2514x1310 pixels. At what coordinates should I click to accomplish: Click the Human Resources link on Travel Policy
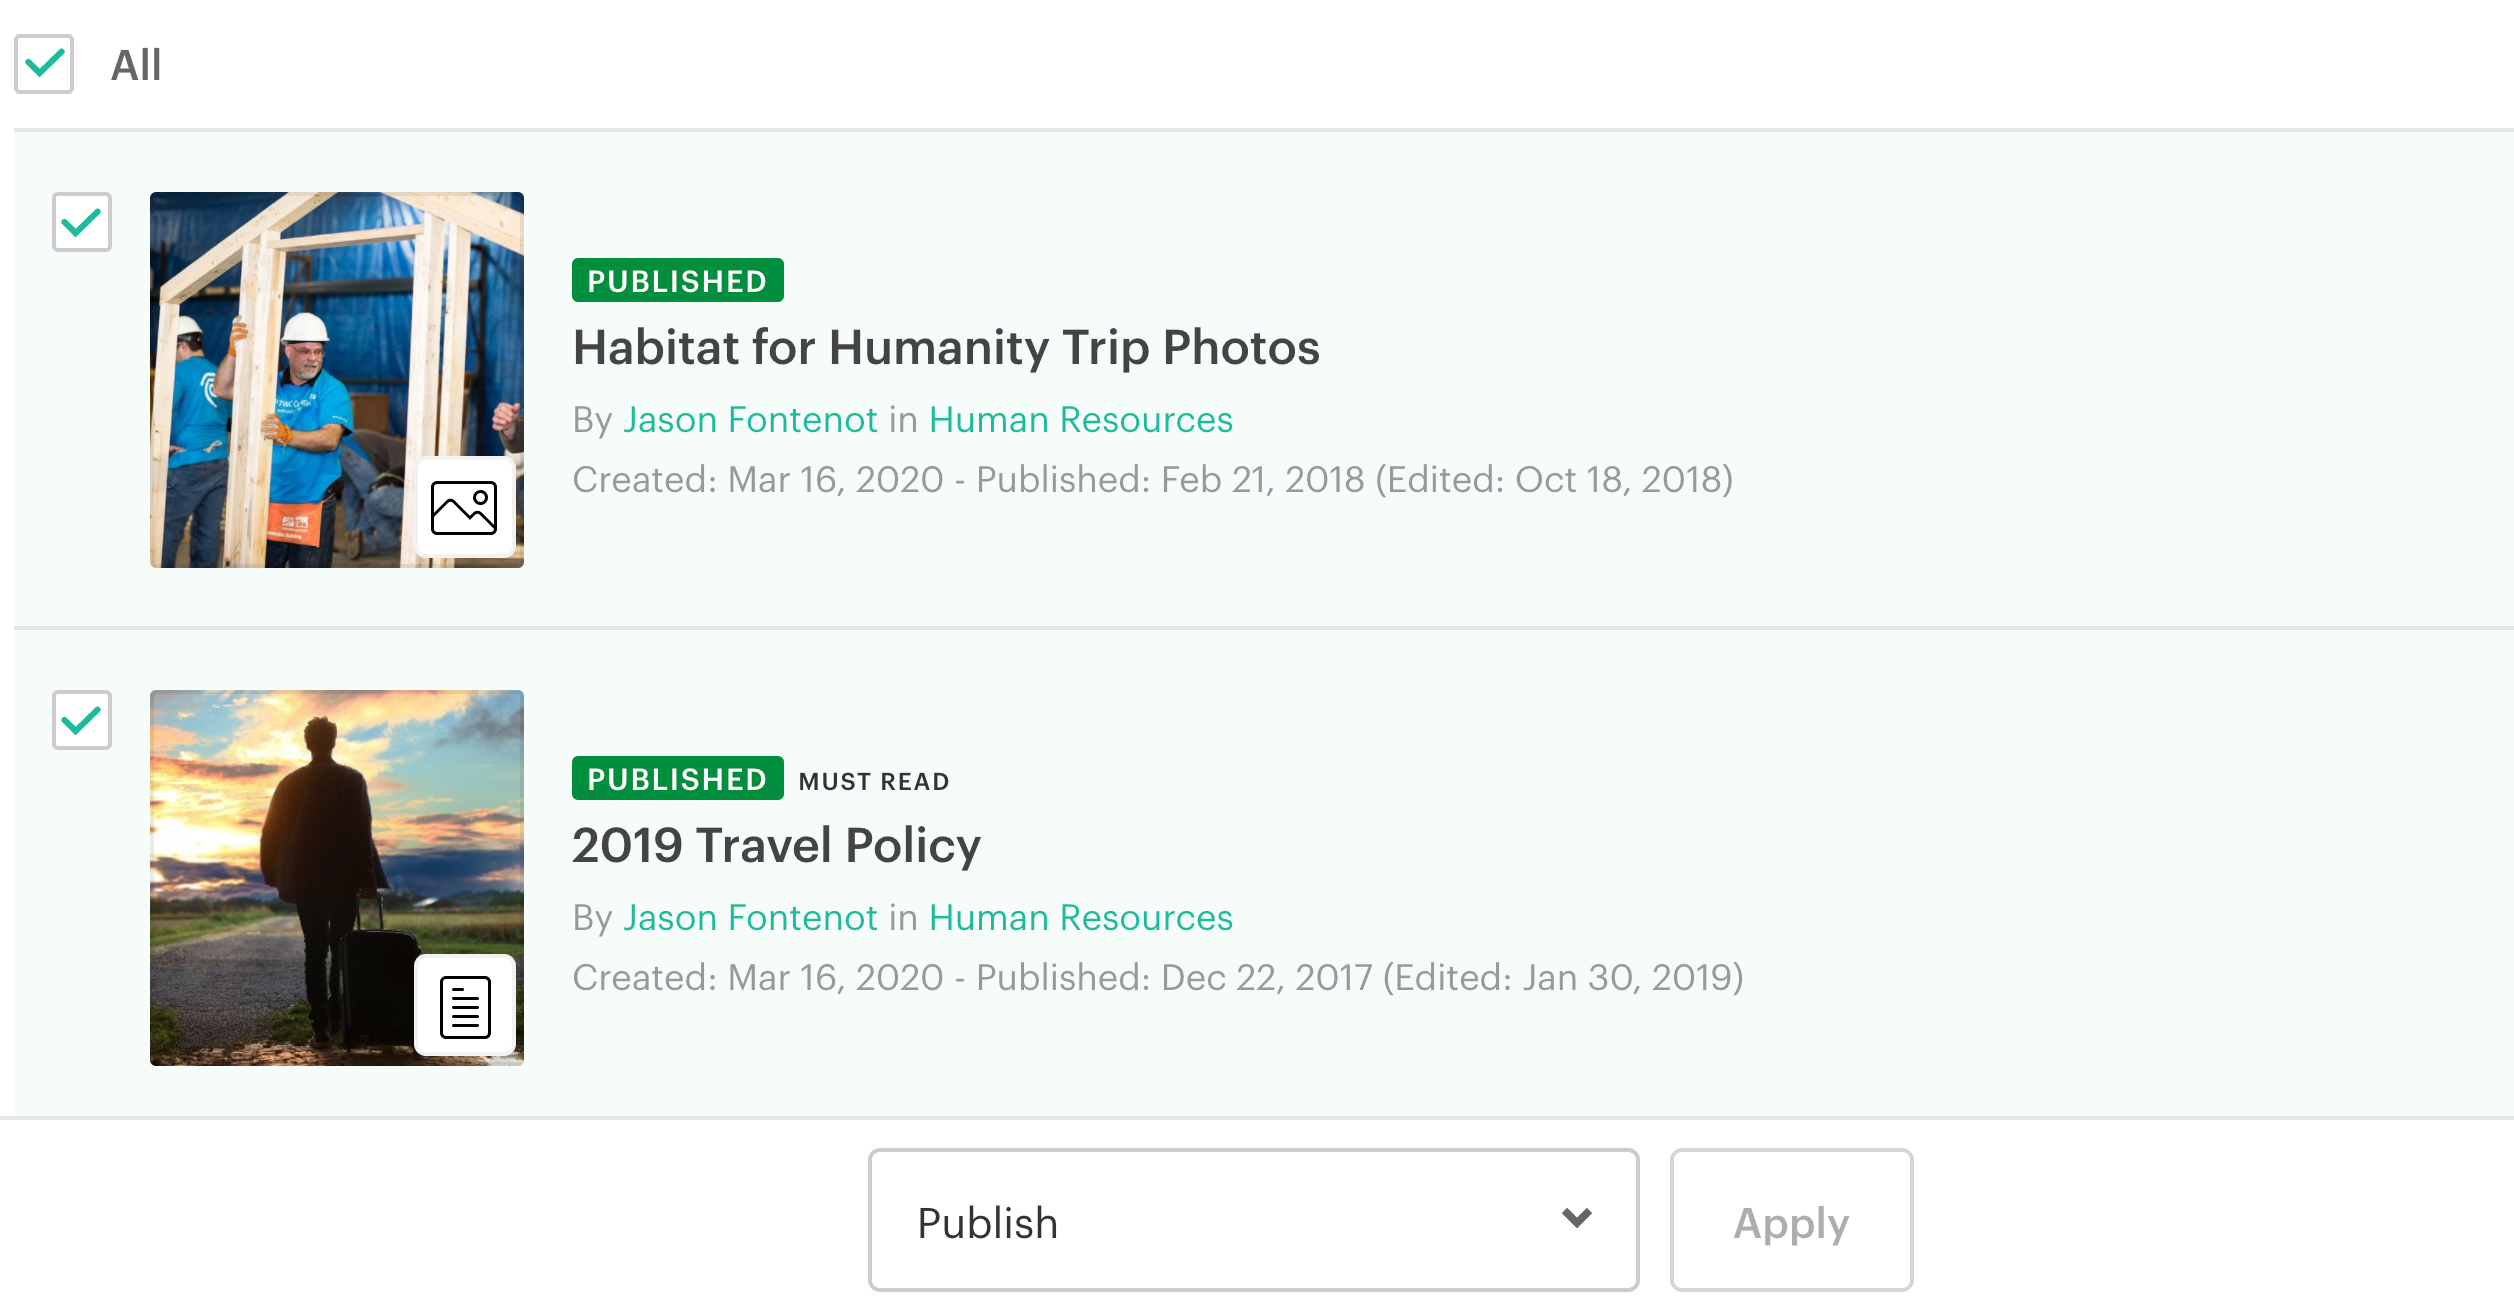point(1082,918)
